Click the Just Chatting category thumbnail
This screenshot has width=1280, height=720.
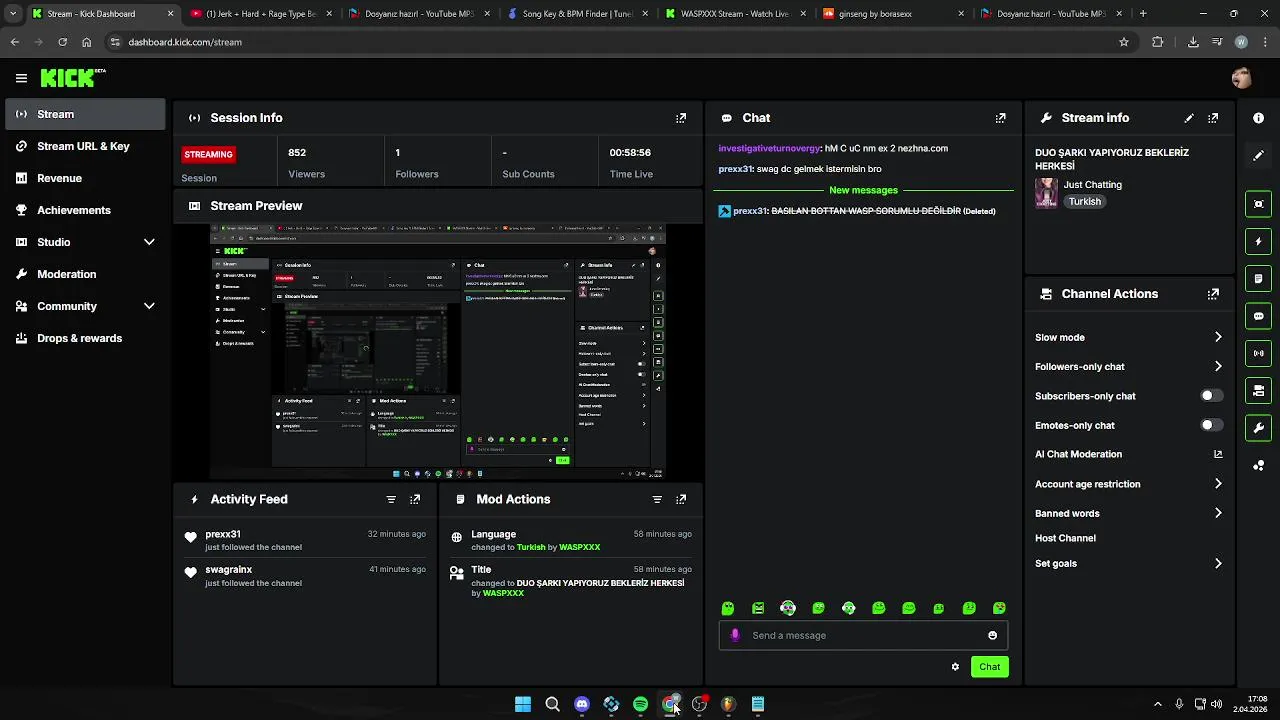pyautogui.click(x=1046, y=193)
